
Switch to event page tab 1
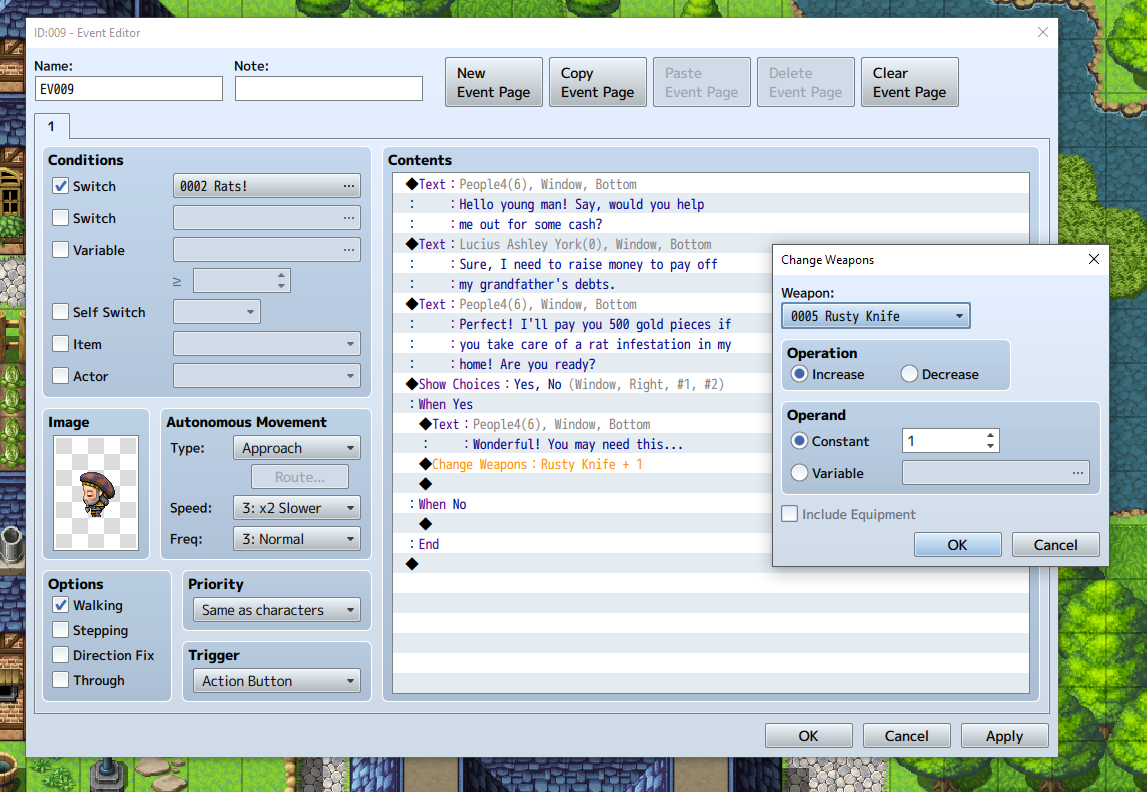click(x=52, y=126)
